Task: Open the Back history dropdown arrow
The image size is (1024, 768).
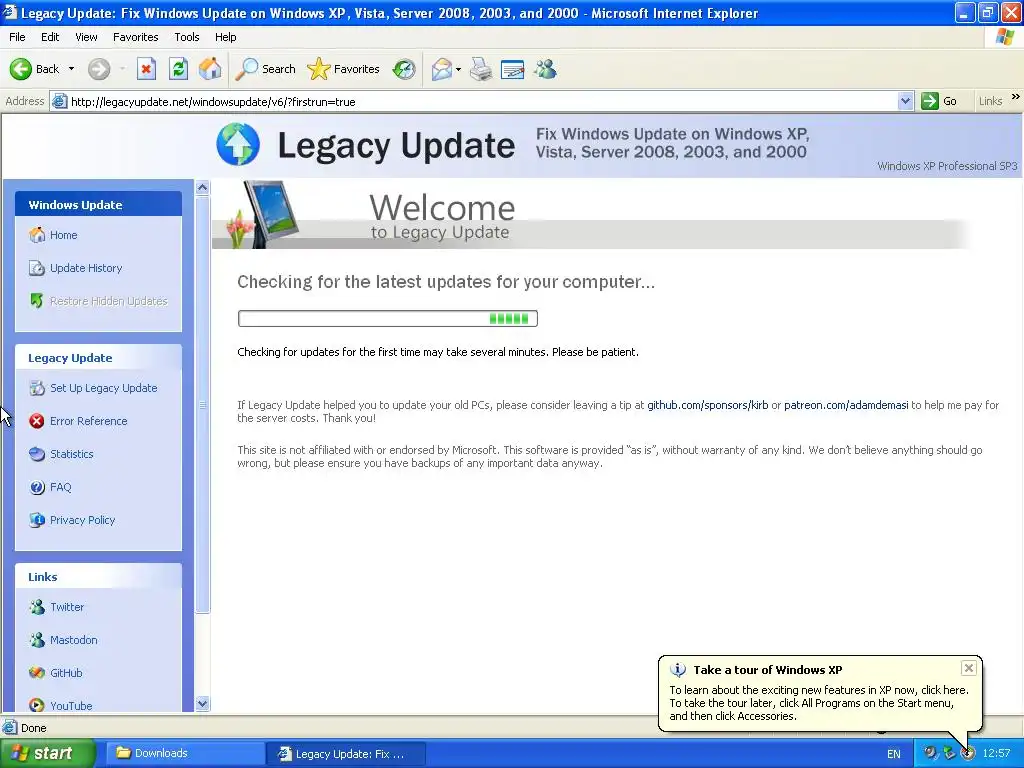Action: (x=71, y=69)
